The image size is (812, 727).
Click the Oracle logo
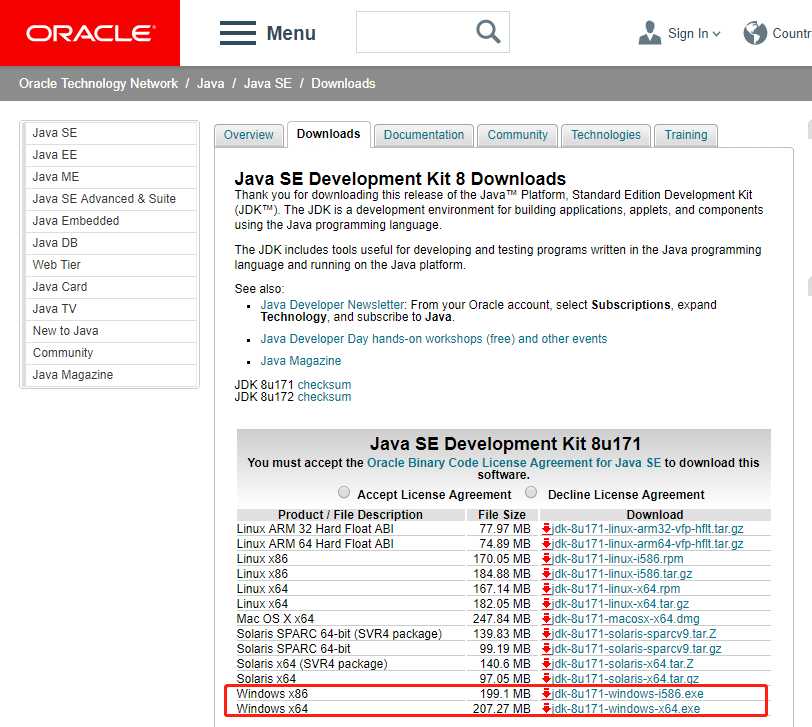click(90, 33)
